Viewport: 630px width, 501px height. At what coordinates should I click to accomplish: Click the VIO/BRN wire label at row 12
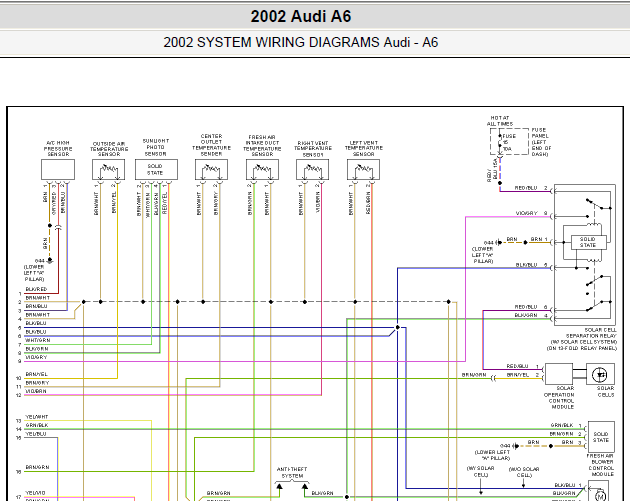(36, 391)
